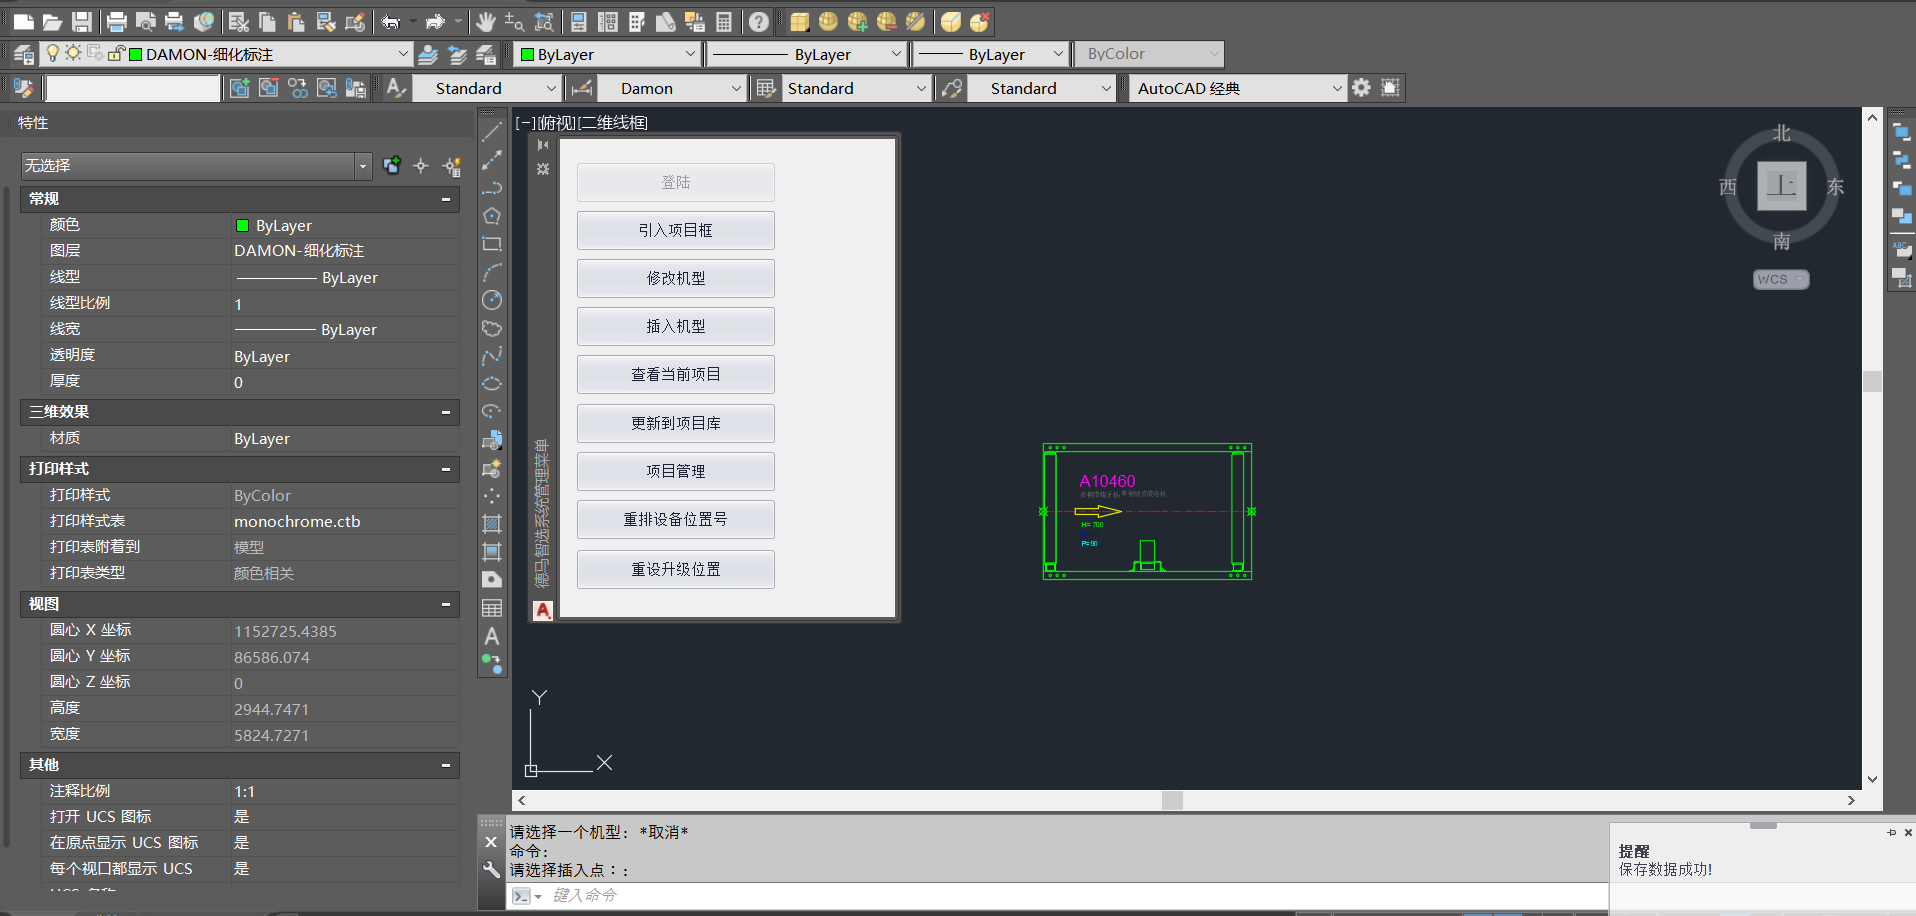Toggle the layer lock icon

pos(117,54)
